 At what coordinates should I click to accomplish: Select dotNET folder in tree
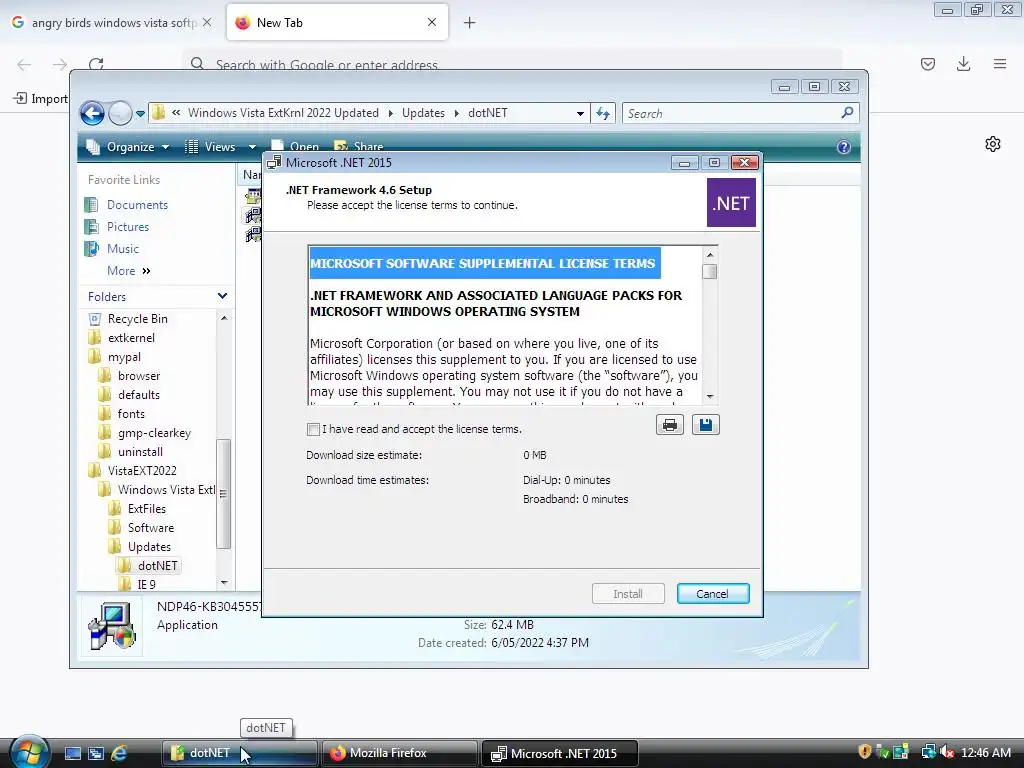[157, 566]
